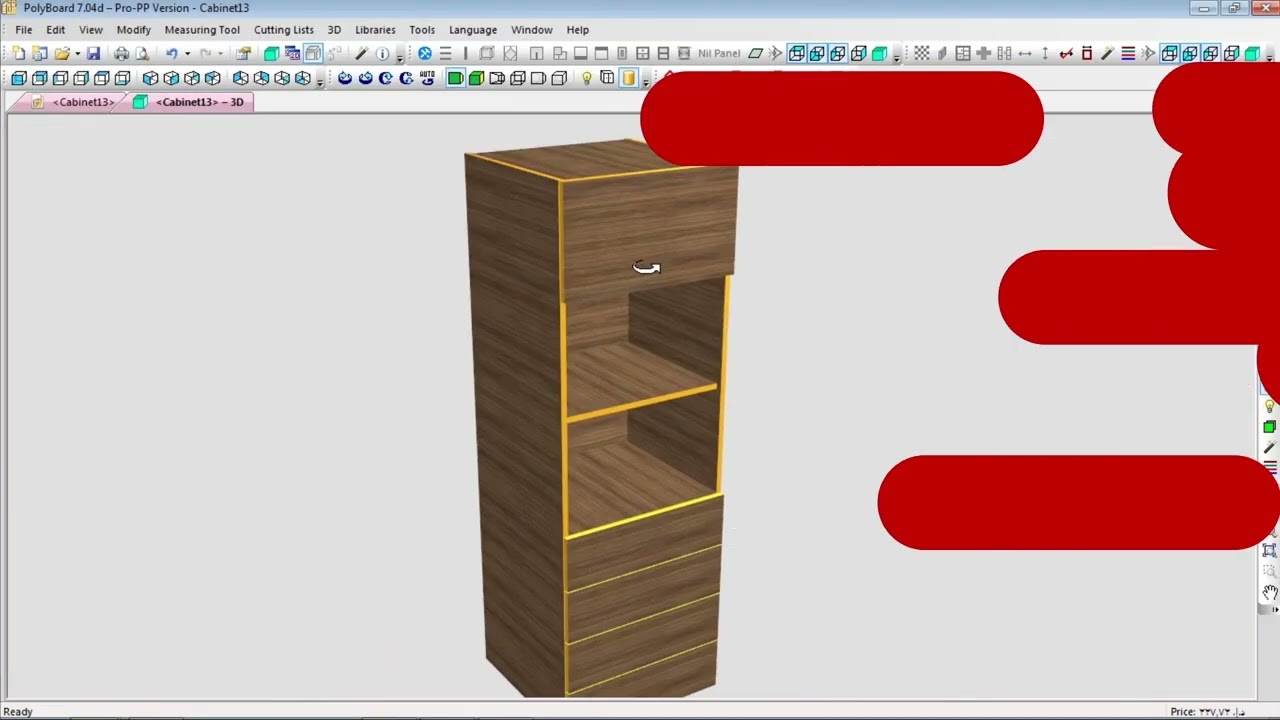Click the Nil Panel toolbar item
The image size is (1280, 720).
[719, 54]
